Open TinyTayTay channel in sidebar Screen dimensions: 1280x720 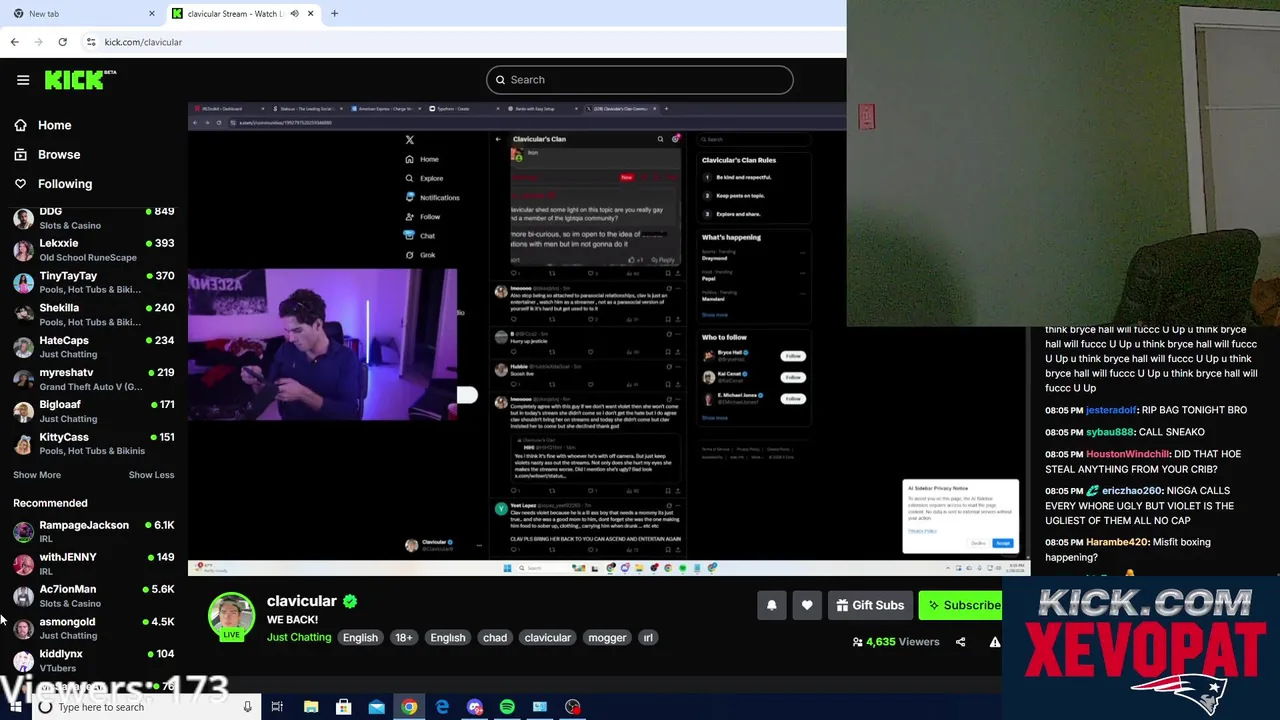[x=93, y=282]
